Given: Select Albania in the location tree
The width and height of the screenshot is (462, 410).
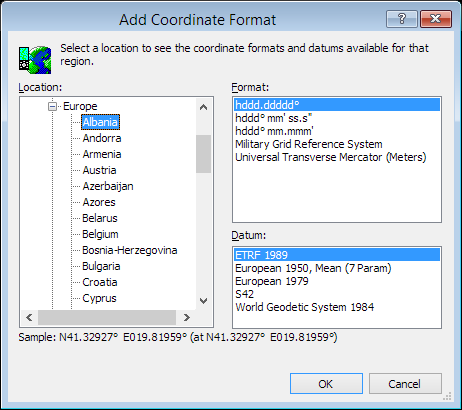Looking at the screenshot, I should (x=100, y=122).
